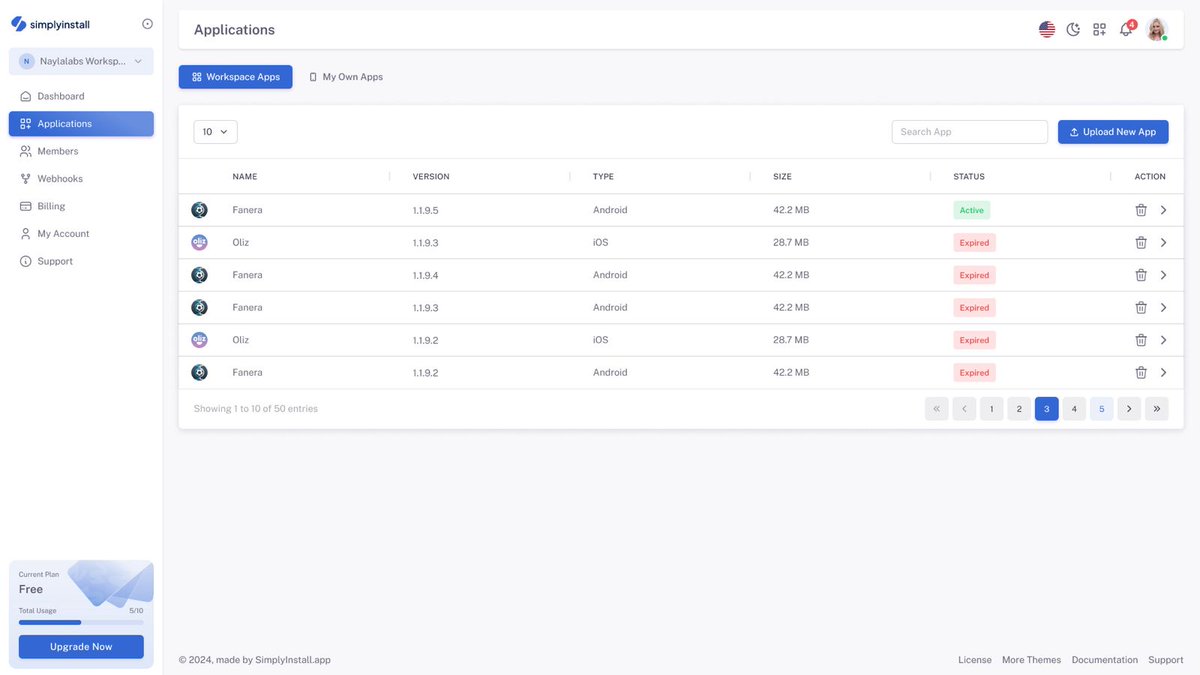Open Members page
Screen dimensions: 1200x675
pos(81,151)
